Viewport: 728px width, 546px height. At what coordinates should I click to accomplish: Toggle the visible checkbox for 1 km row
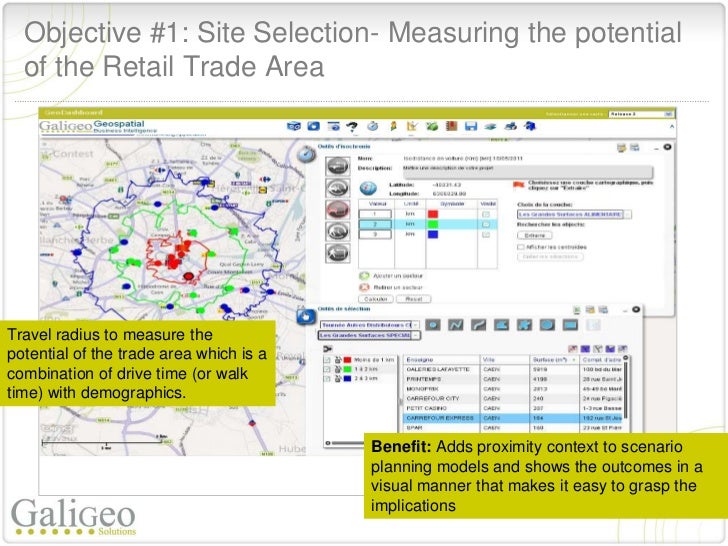[x=486, y=214]
